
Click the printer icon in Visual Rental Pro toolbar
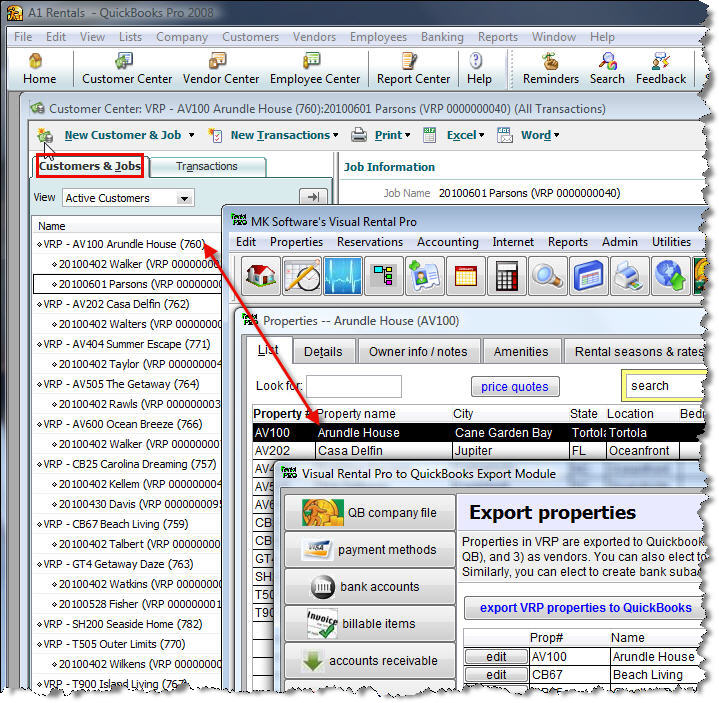(x=629, y=276)
